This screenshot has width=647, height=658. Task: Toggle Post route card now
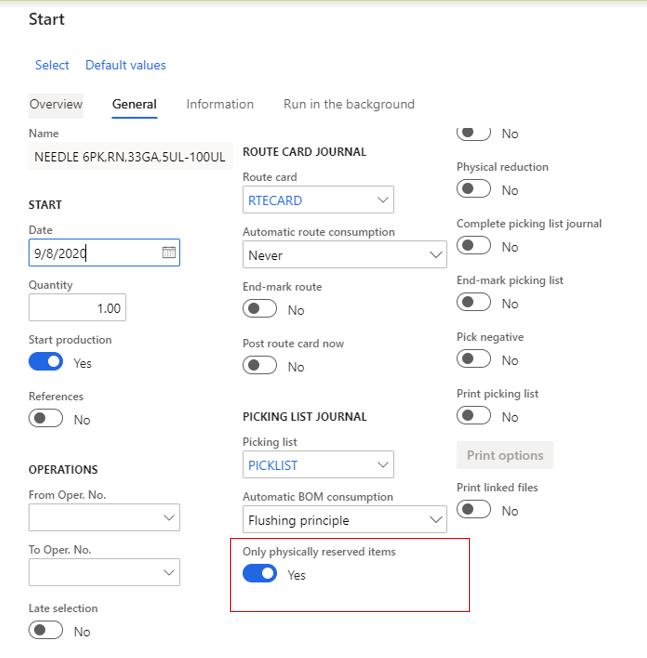coord(260,366)
